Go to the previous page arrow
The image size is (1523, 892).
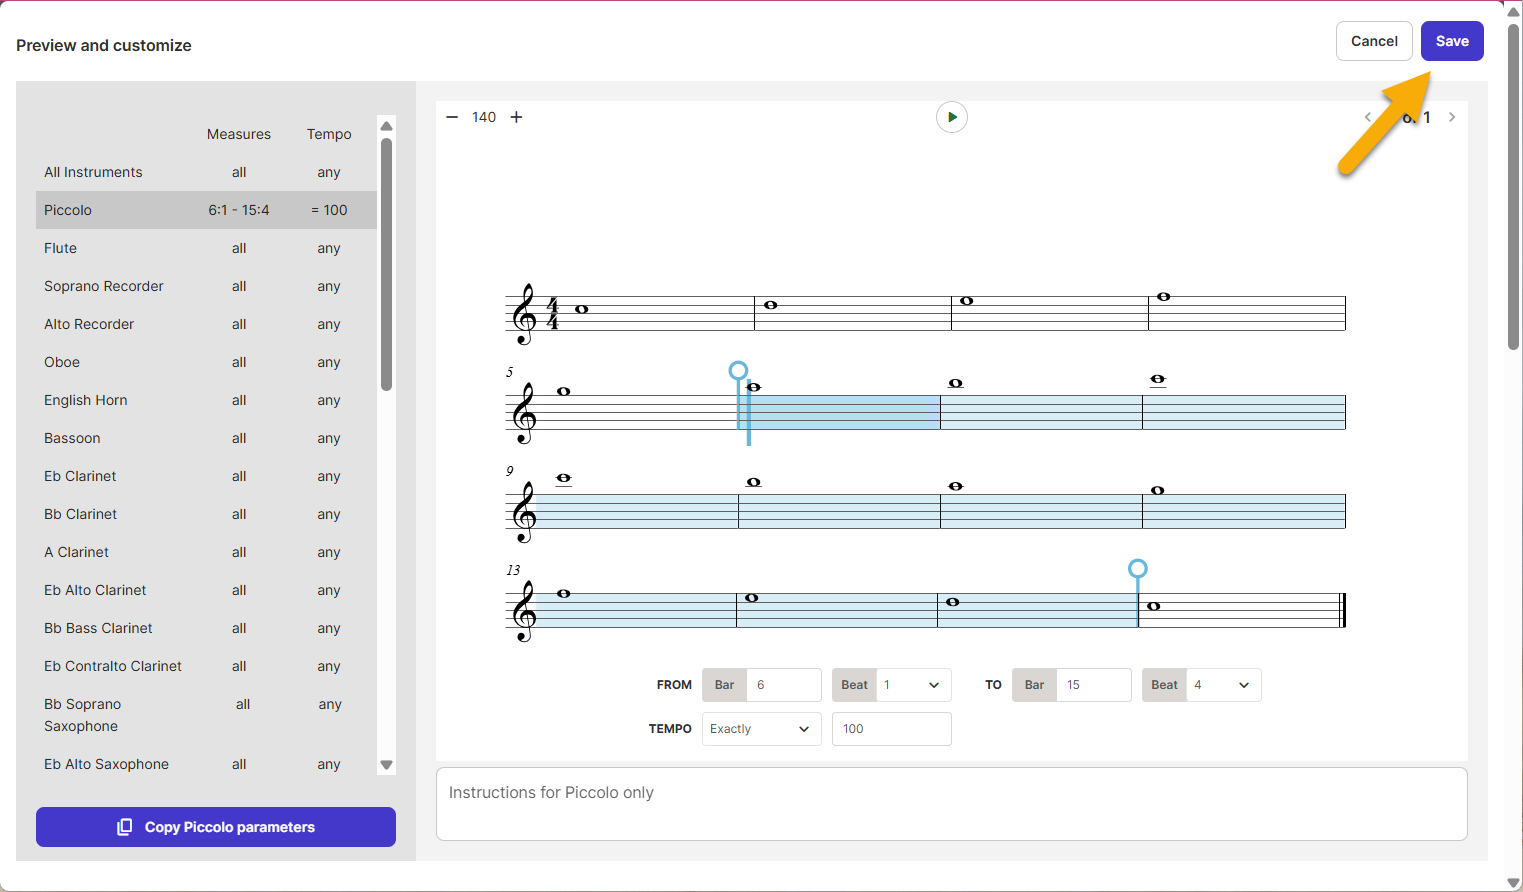click(x=1367, y=117)
